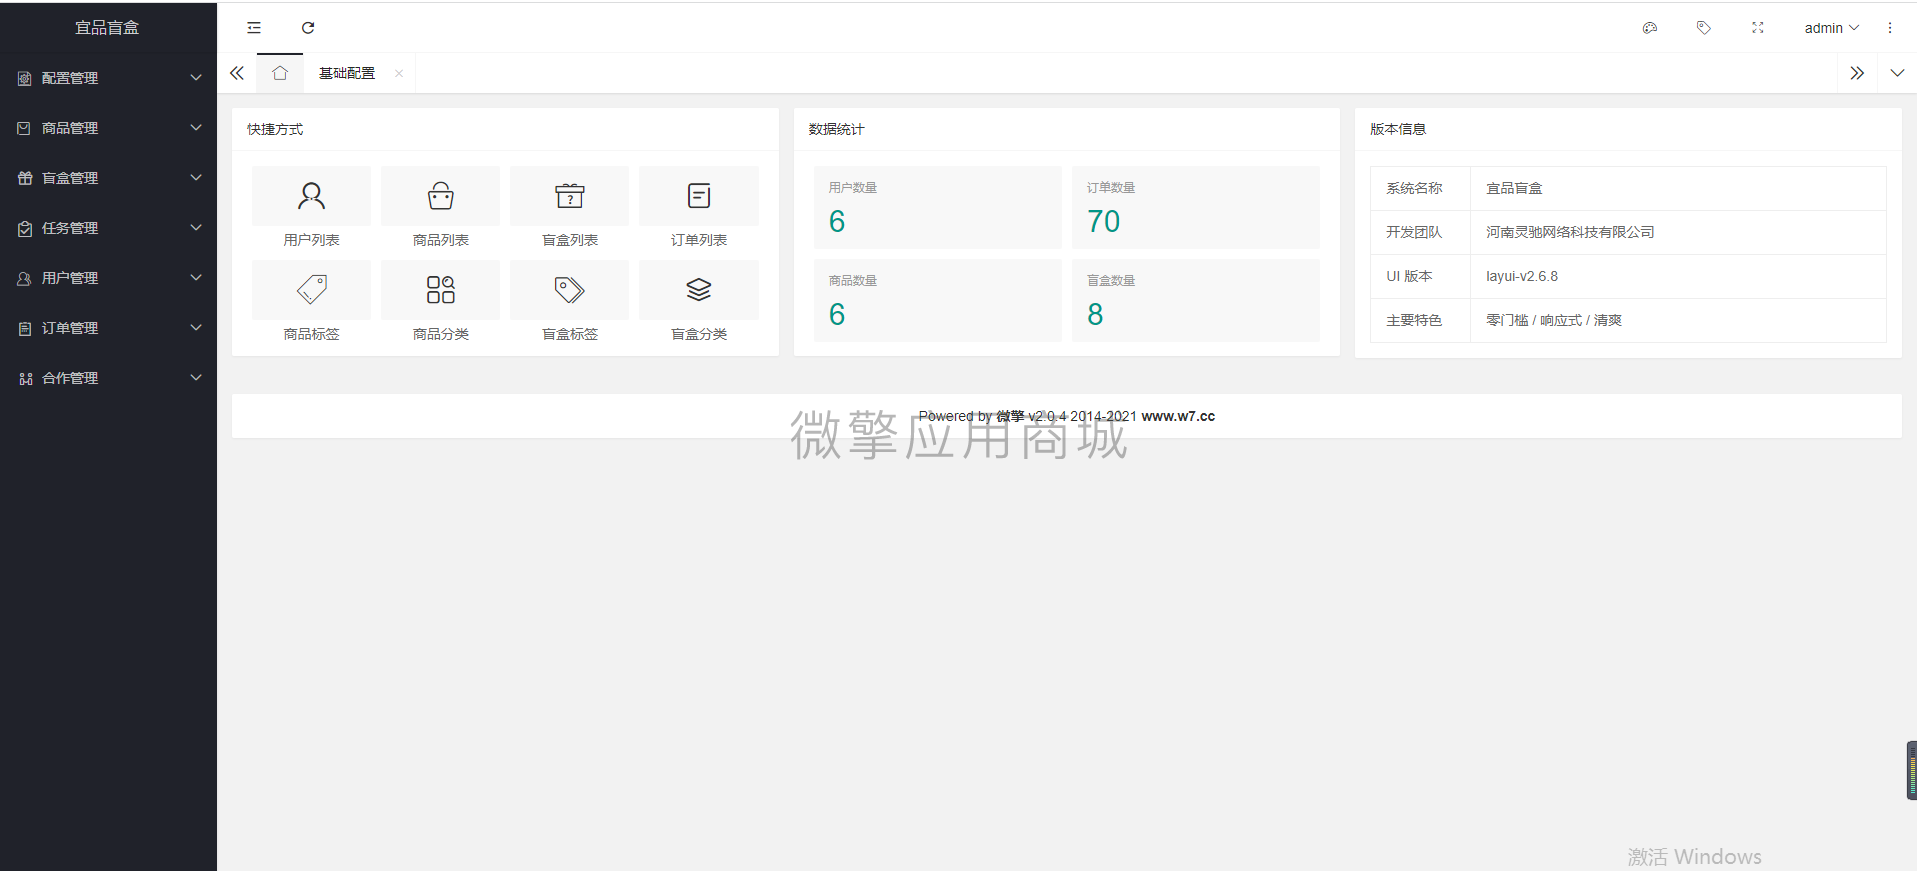Click the 盲盒数量 value 8
The image size is (1917, 871).
coord(1095,314)
